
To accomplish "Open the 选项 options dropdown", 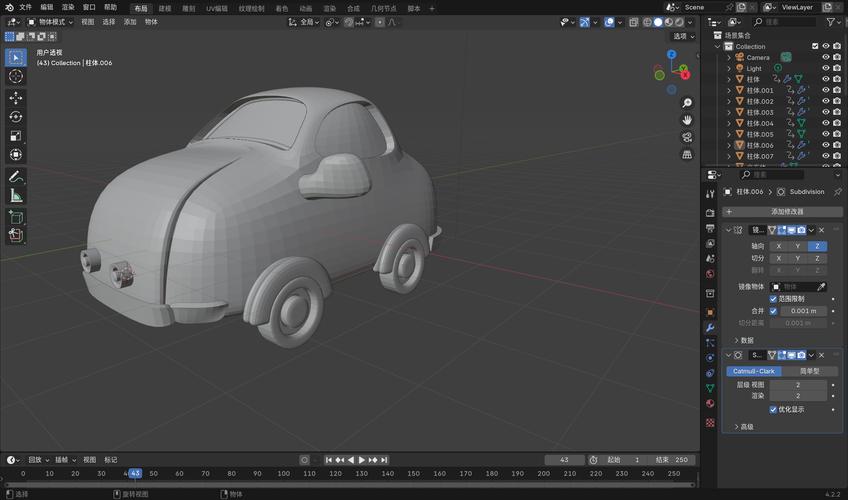I will point(684,36).
